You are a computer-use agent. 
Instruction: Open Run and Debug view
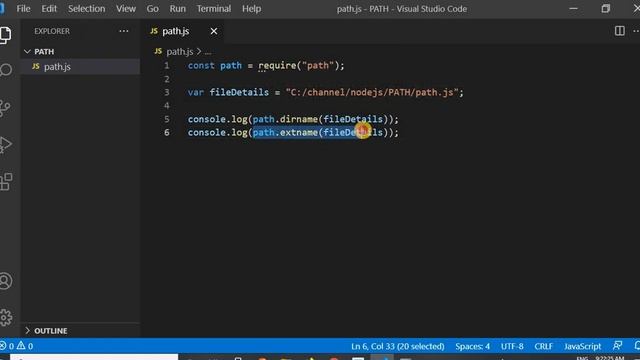pos(6,145)
